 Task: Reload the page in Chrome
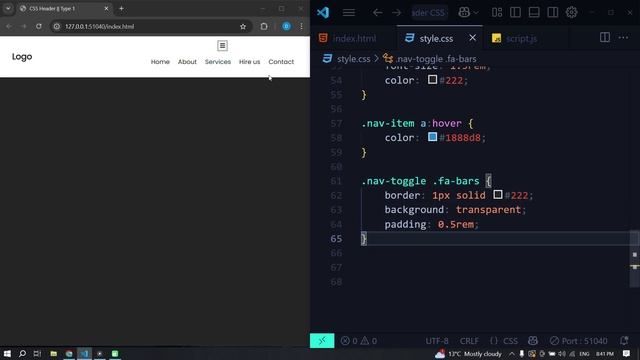point(39,27)
